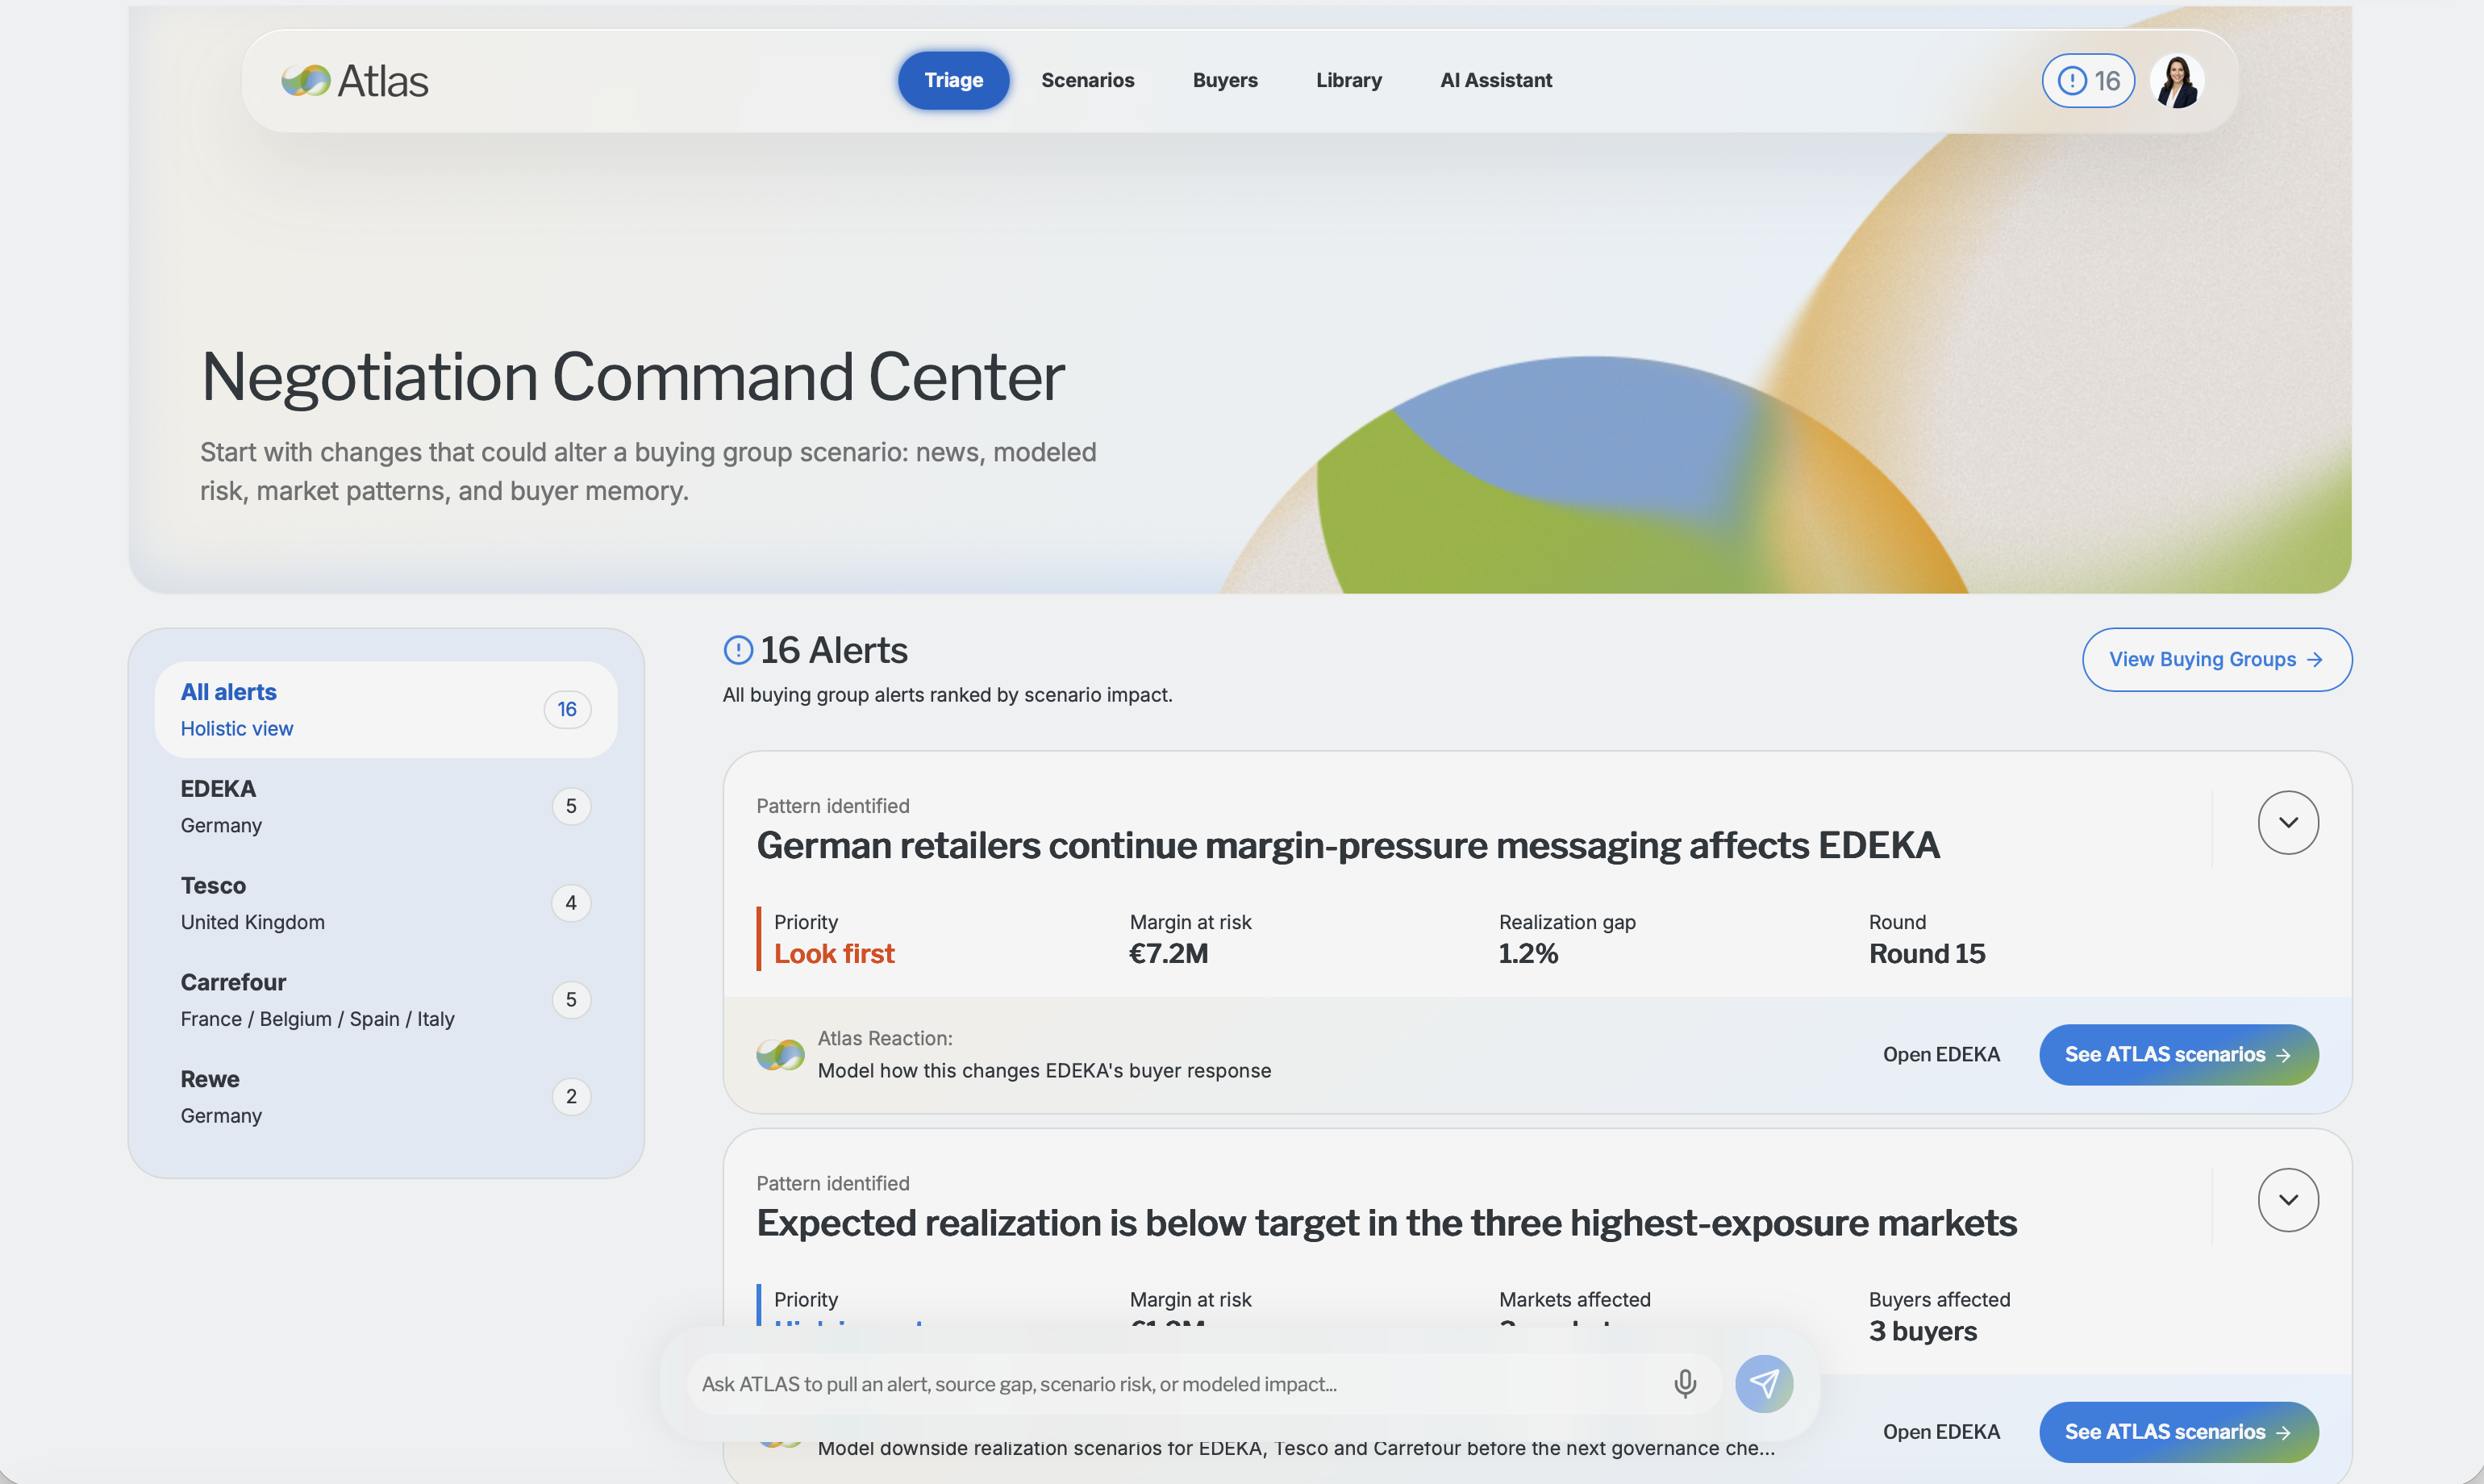
Task: Expand the Expected realization below target alert
Action: point(2288,1199)
